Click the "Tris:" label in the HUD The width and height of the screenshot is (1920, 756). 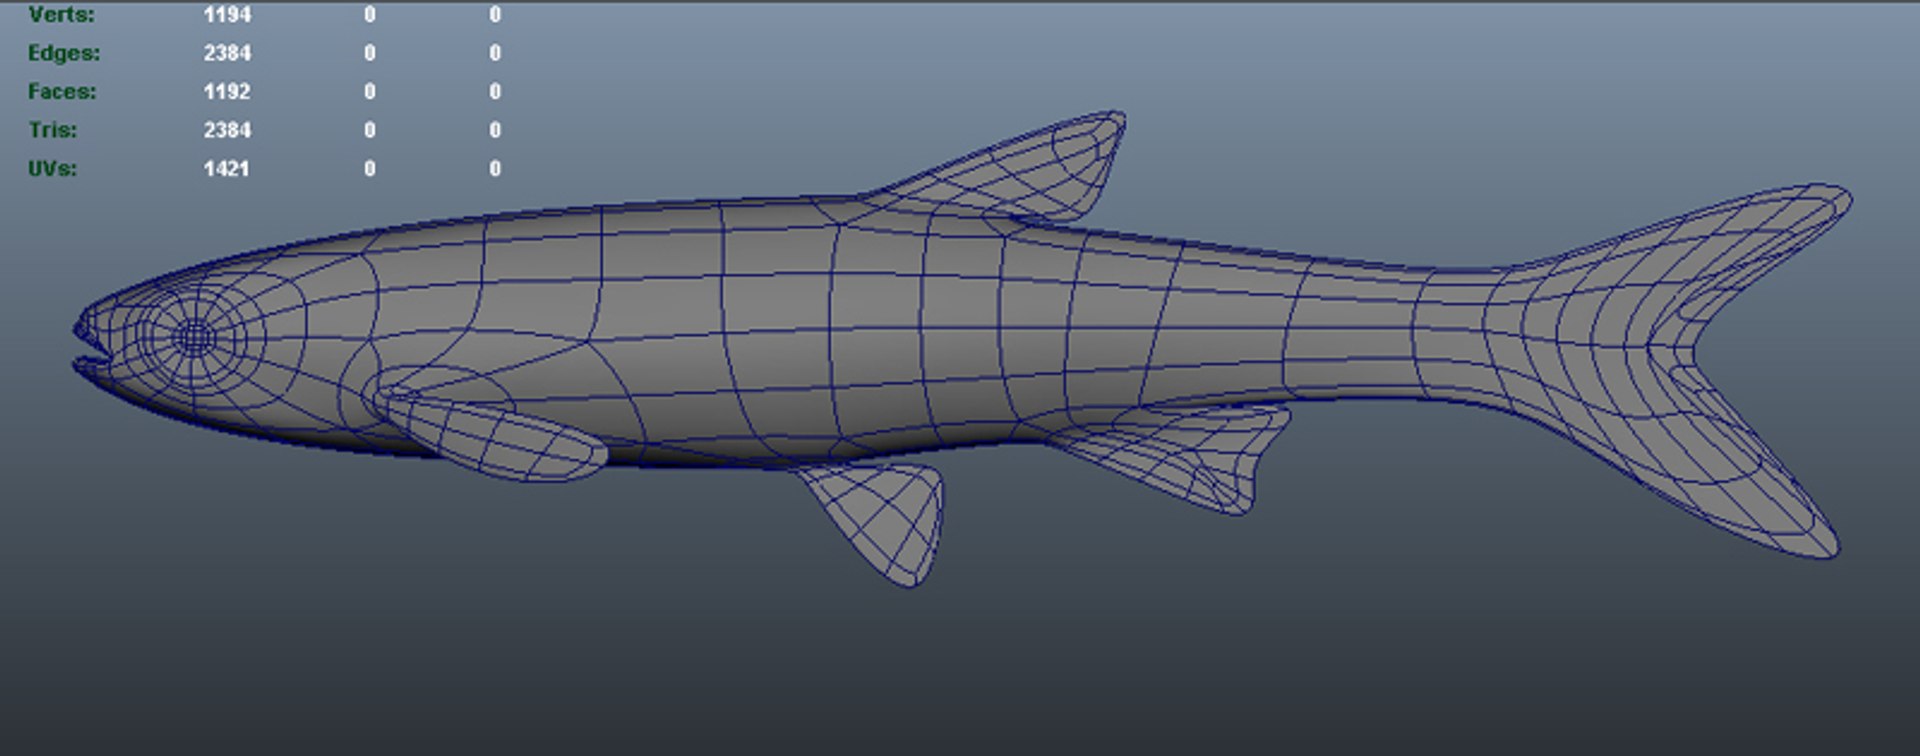(x=53, y=130)
